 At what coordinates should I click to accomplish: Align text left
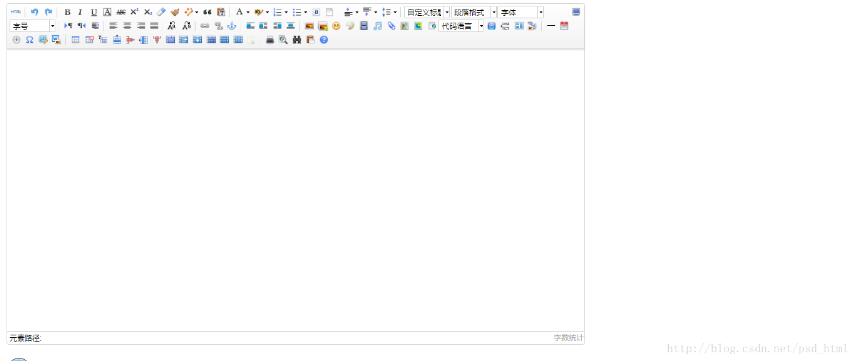[x=113, y=26]
